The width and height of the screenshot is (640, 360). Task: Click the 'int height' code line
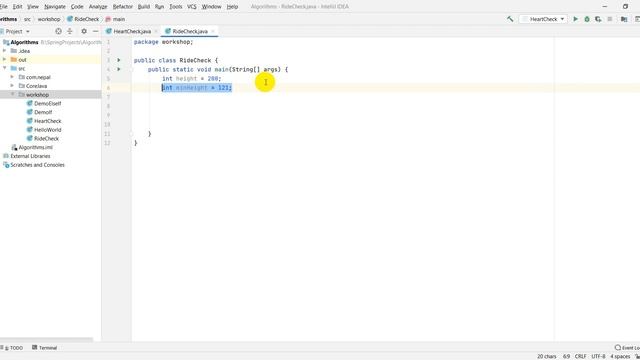coord(191,78)
